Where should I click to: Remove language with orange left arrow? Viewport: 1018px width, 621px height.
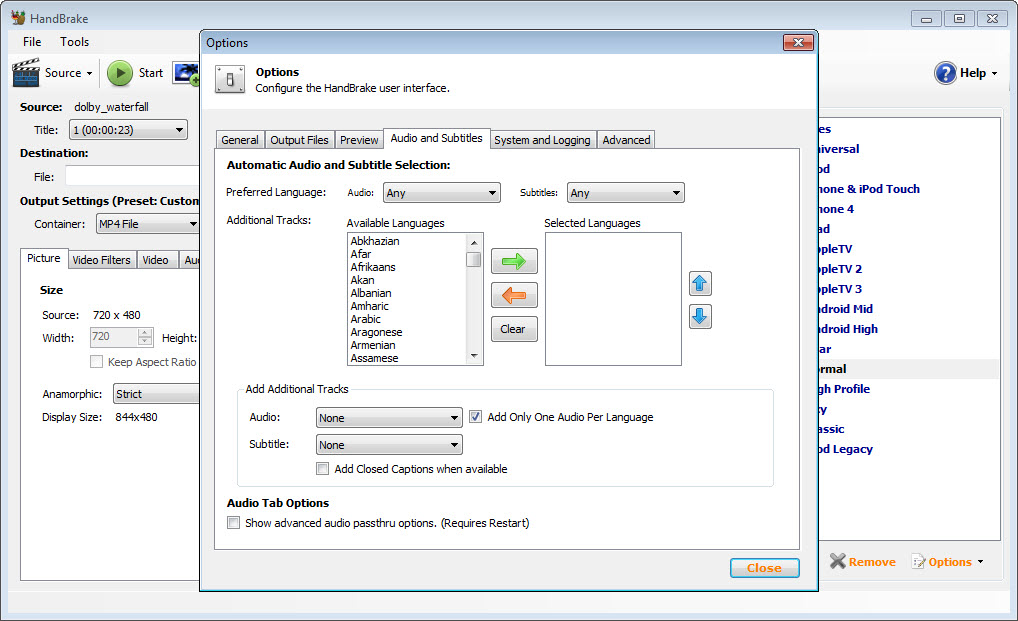[x=514, y=295]
